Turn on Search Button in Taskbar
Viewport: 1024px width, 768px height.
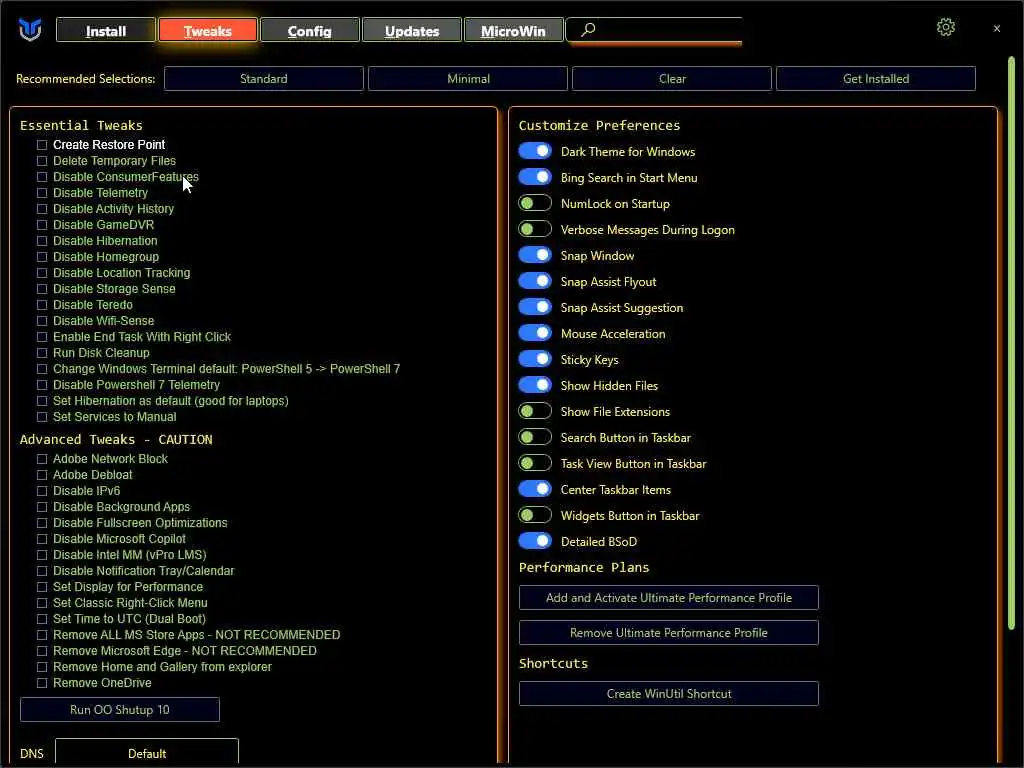[x=535, y=438]
